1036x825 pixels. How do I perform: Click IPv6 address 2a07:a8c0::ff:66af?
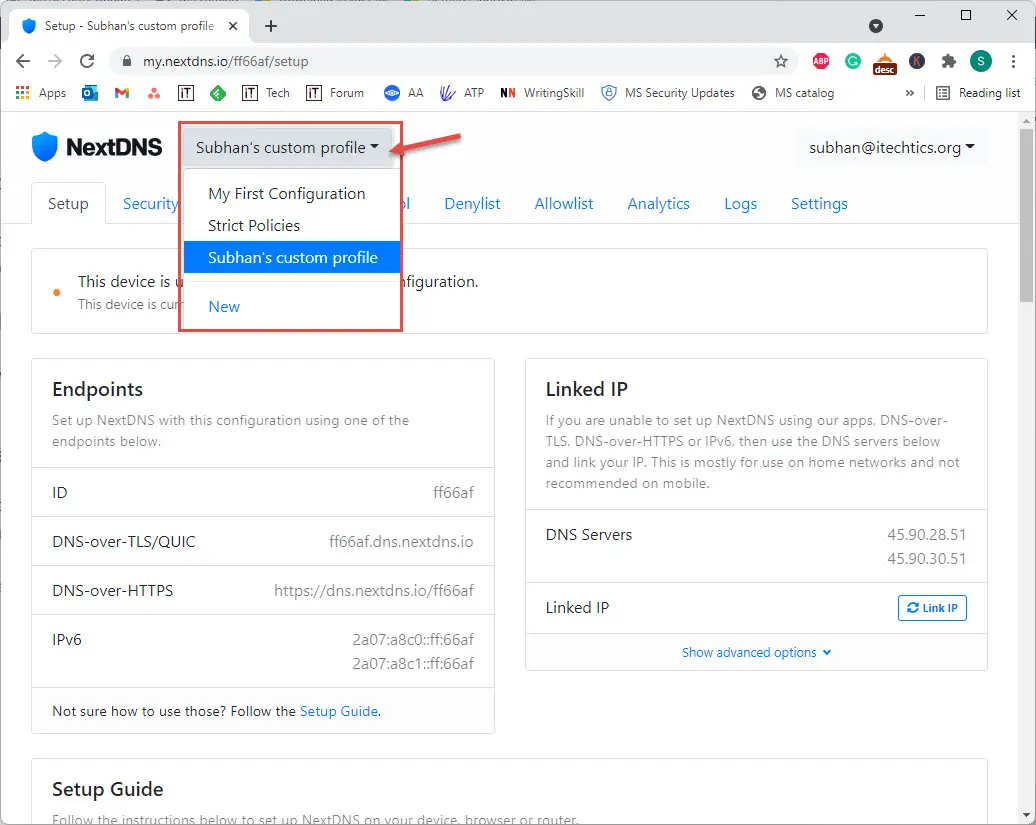(413, 639)
